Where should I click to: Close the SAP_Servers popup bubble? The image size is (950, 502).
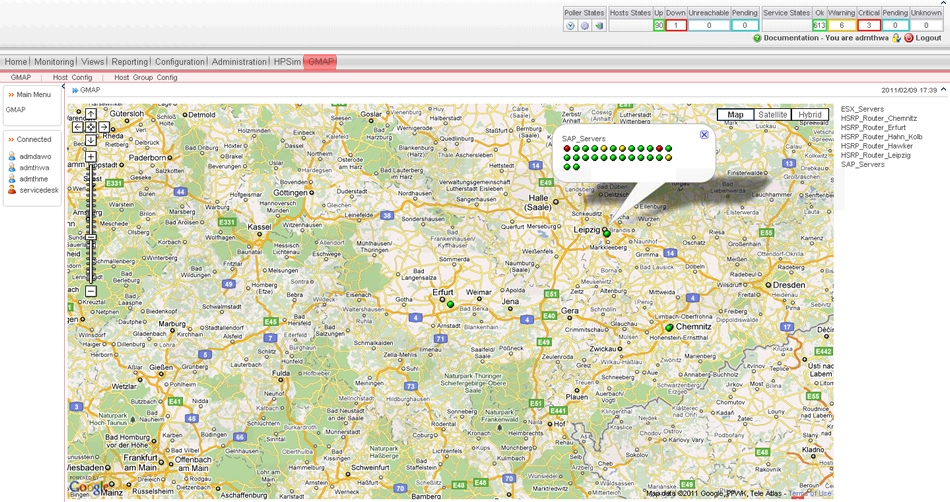point(704,134)
